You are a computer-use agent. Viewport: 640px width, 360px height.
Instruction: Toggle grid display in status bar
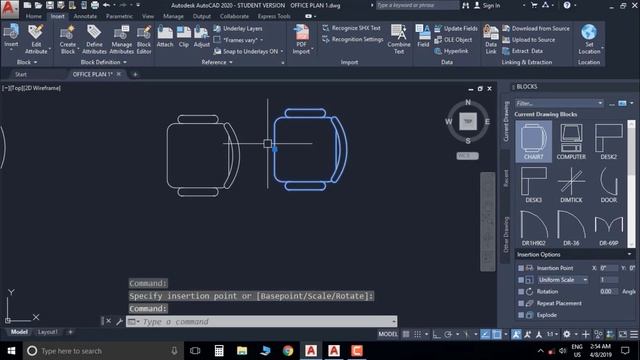(406, 334)
